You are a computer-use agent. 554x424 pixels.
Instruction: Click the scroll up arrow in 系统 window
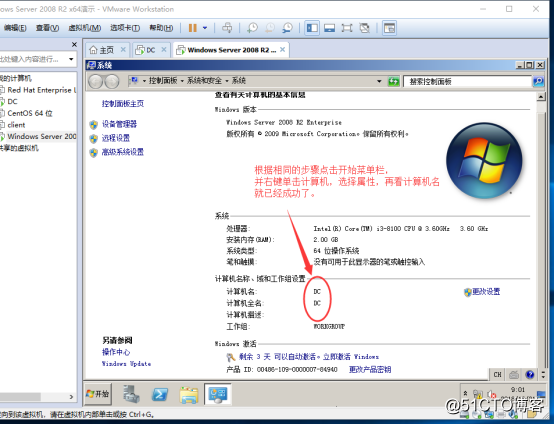point(541,97)
